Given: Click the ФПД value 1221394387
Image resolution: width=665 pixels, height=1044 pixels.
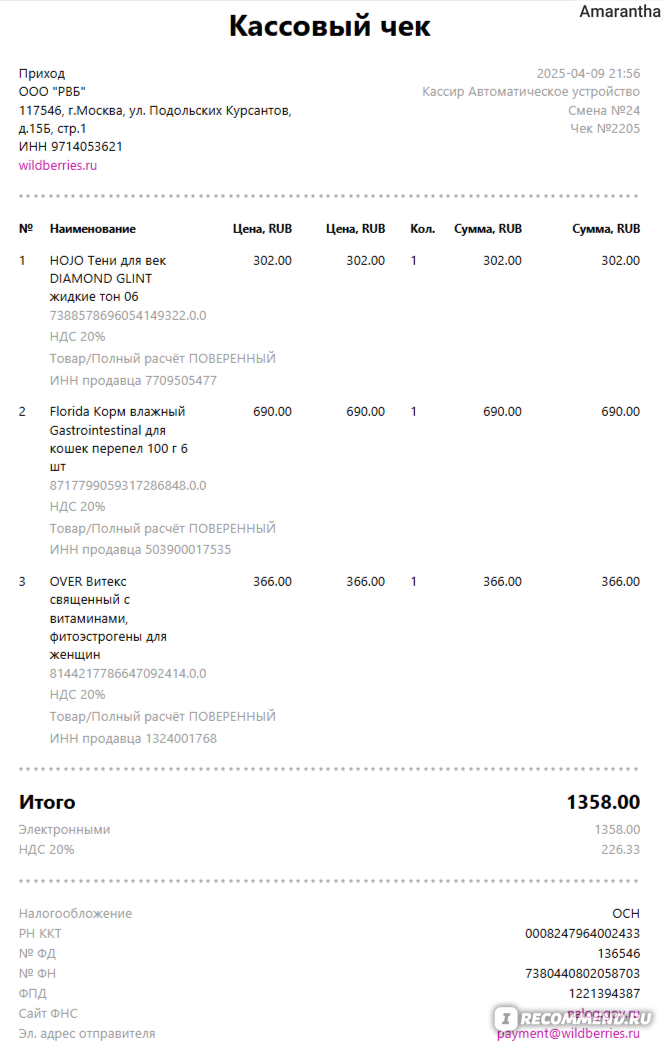Looking at the screenshot, I should tap(604, 993).
